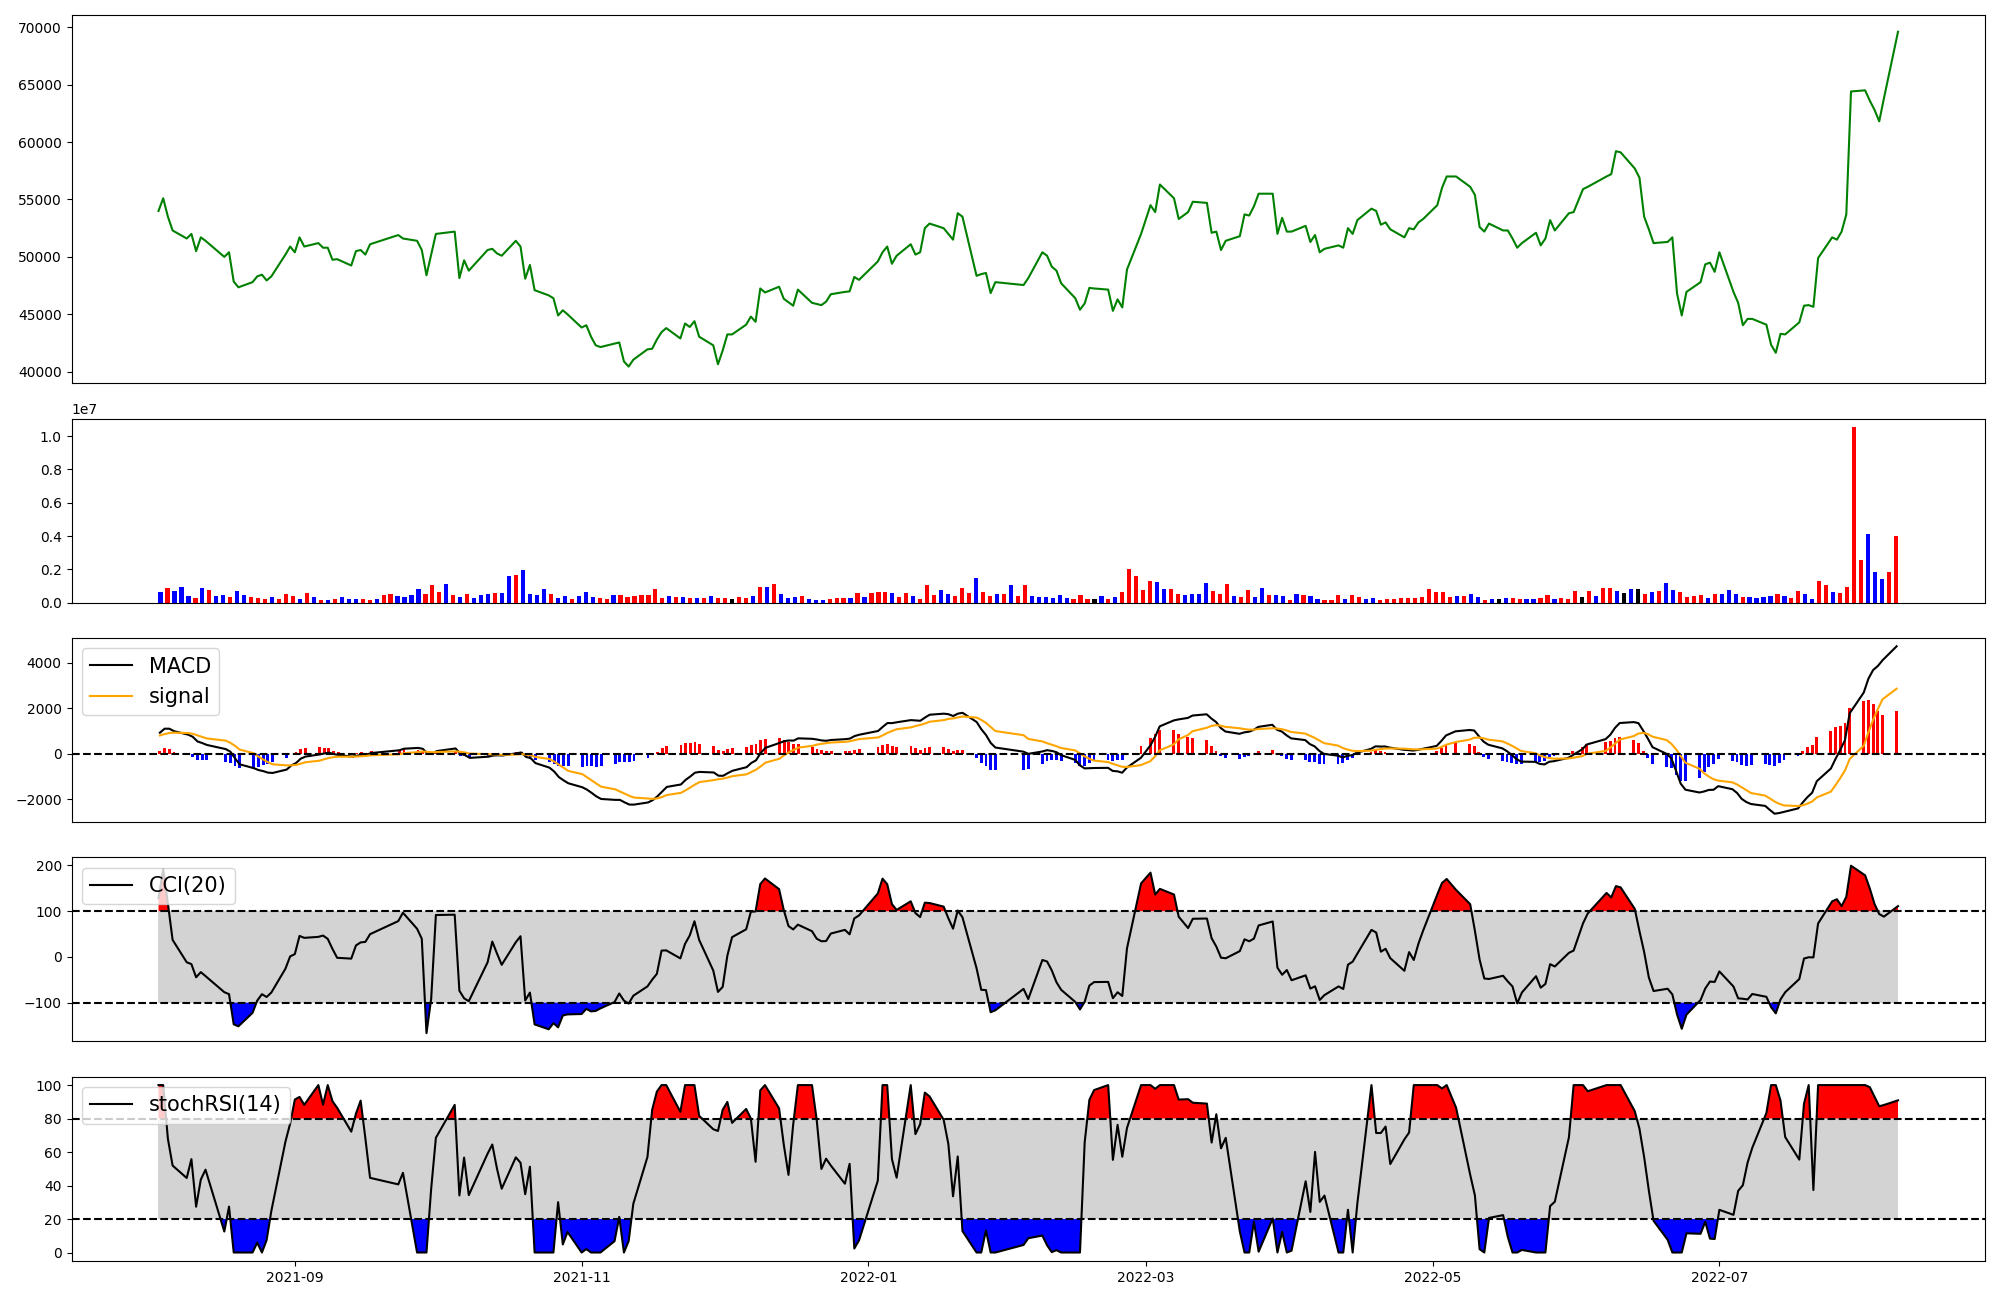Image resolution: width=2000 pixels, height=1300 pixels.
Task: Click the tallest blue volume bar near the right
Action: point(1867,569)
